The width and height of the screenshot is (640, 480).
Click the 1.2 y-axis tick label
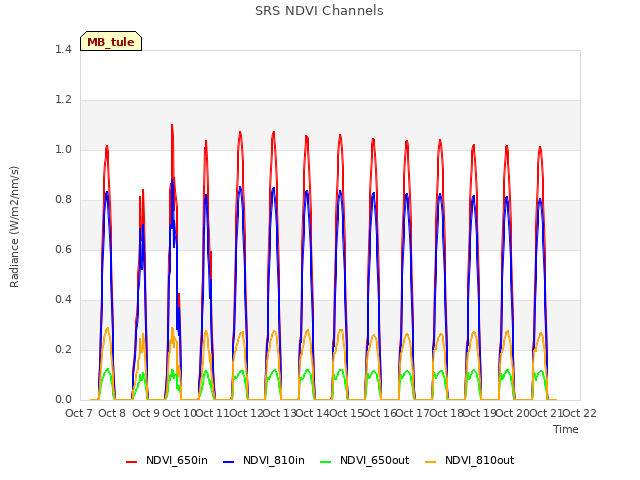pyautogui.click(x=63, y=100)
